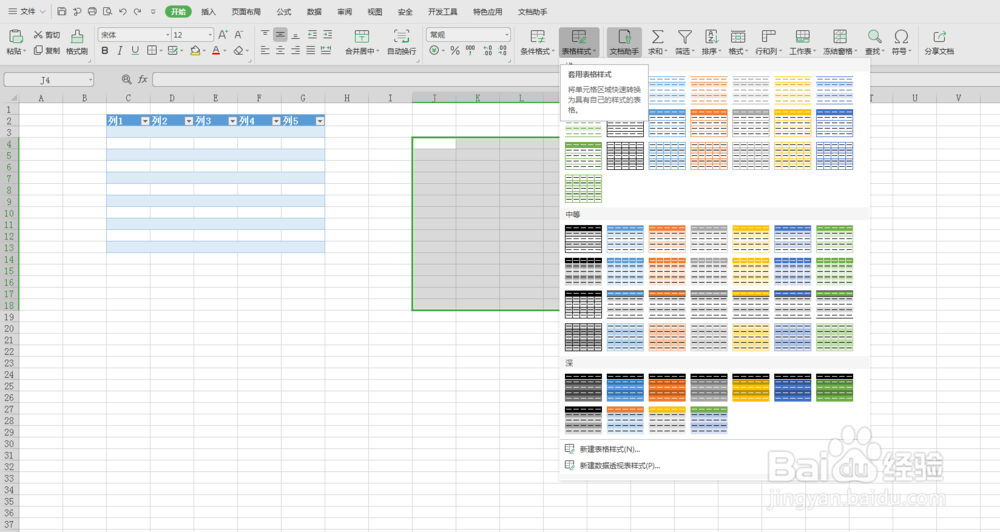Switch to the 插入 ribbon tab

(x=209, y=11)
